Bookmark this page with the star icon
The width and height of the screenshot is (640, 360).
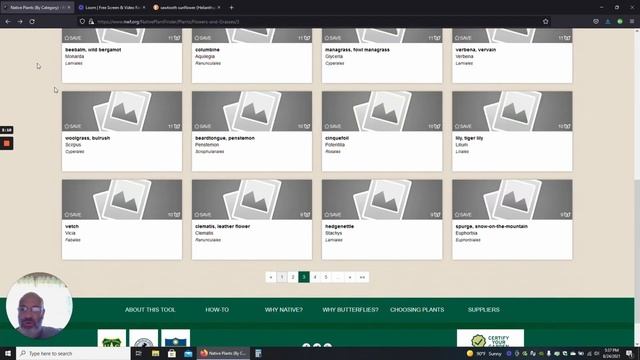545,21
